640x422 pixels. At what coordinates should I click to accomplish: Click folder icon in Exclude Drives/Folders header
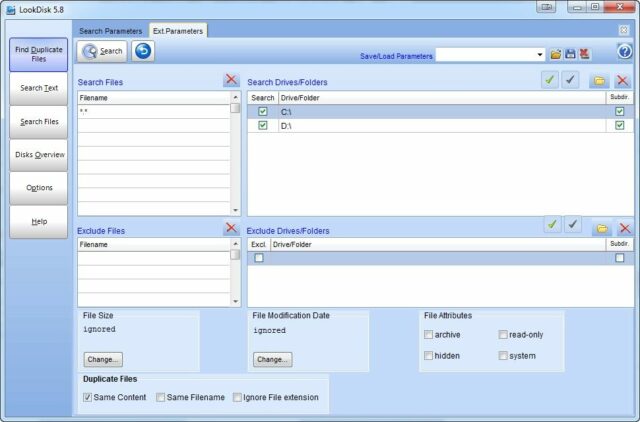pyautogui.click(x=602, y=228)
